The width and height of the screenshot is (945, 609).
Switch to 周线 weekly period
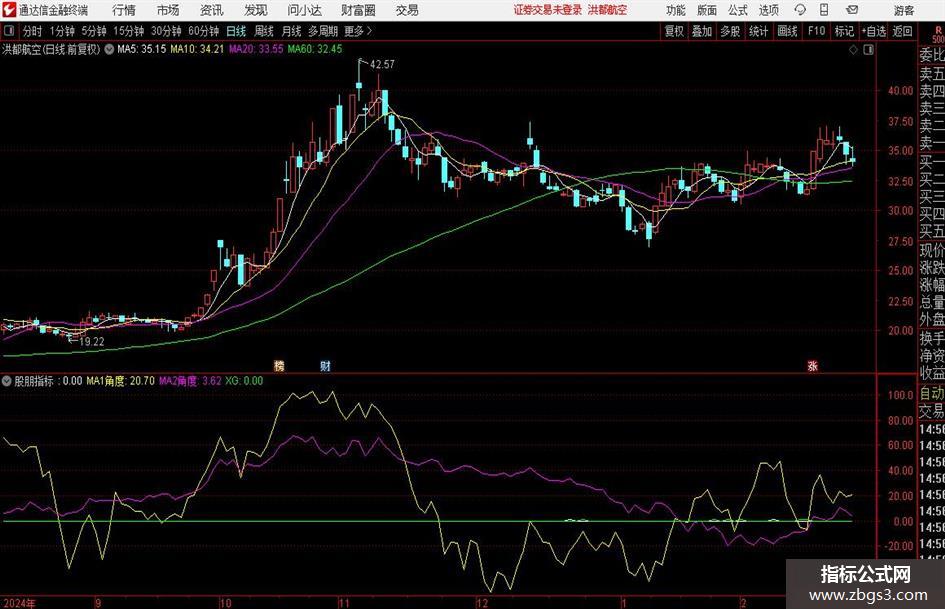pos(264,31)
